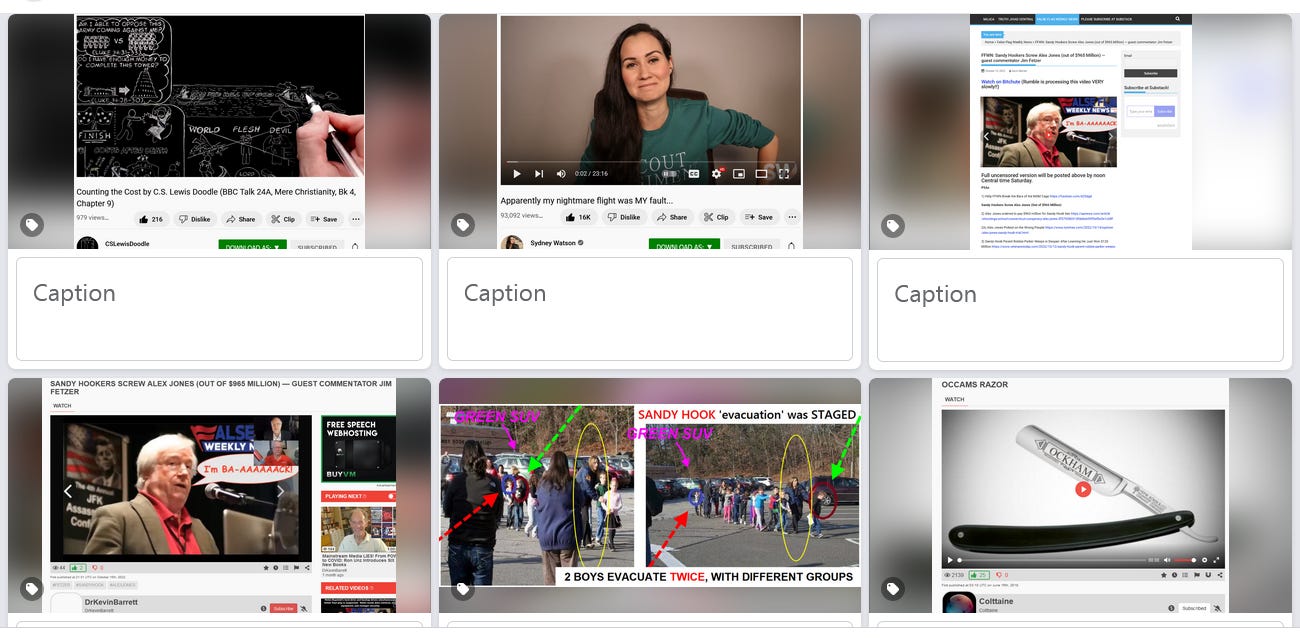Open the CSLewisDoodle channel name
The image size is (1300, 638).
tap(127, 244)
